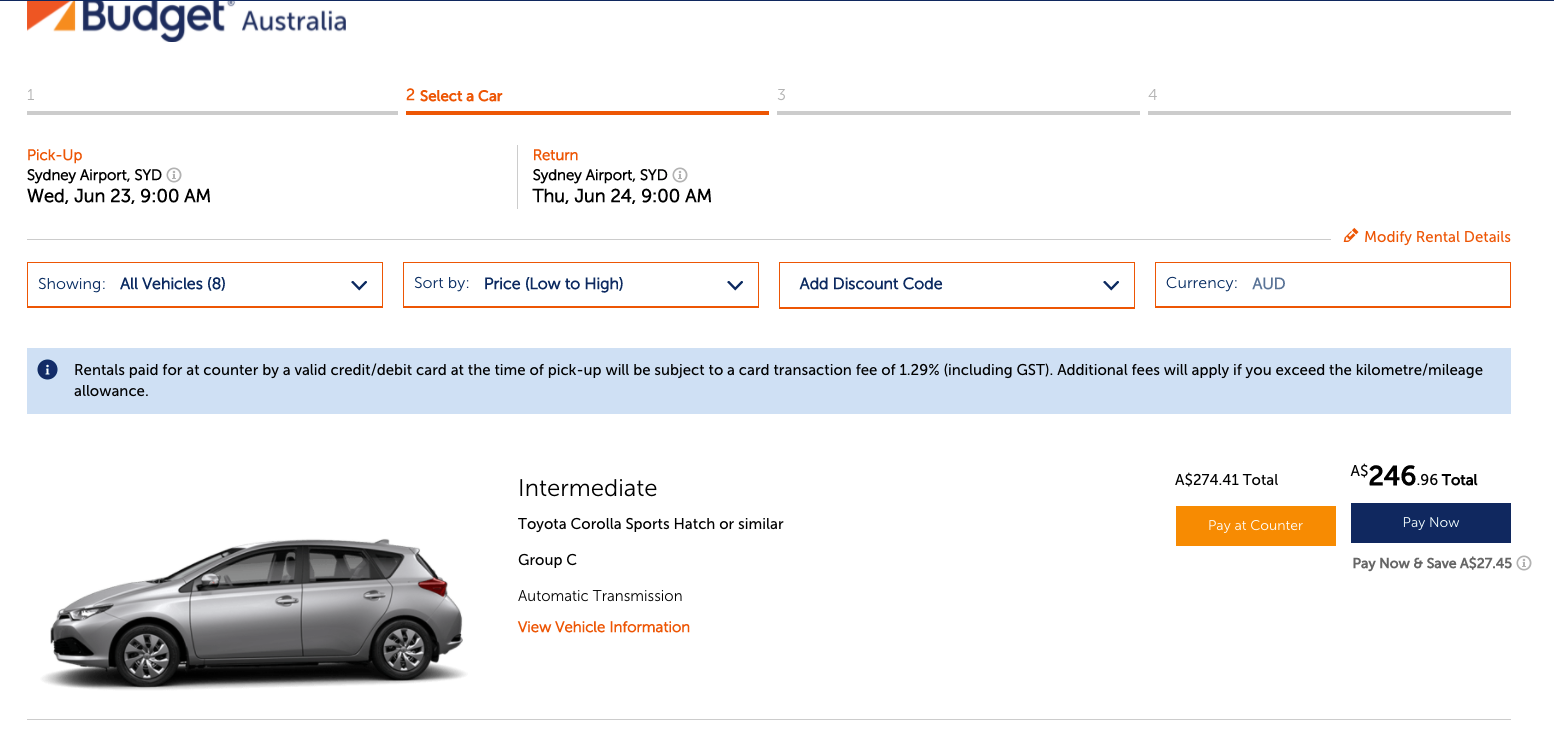1554x735 pixels.
Task: Go to step 4 of the booking progress
Action: pyautogui.click(x=1329, y=100)
